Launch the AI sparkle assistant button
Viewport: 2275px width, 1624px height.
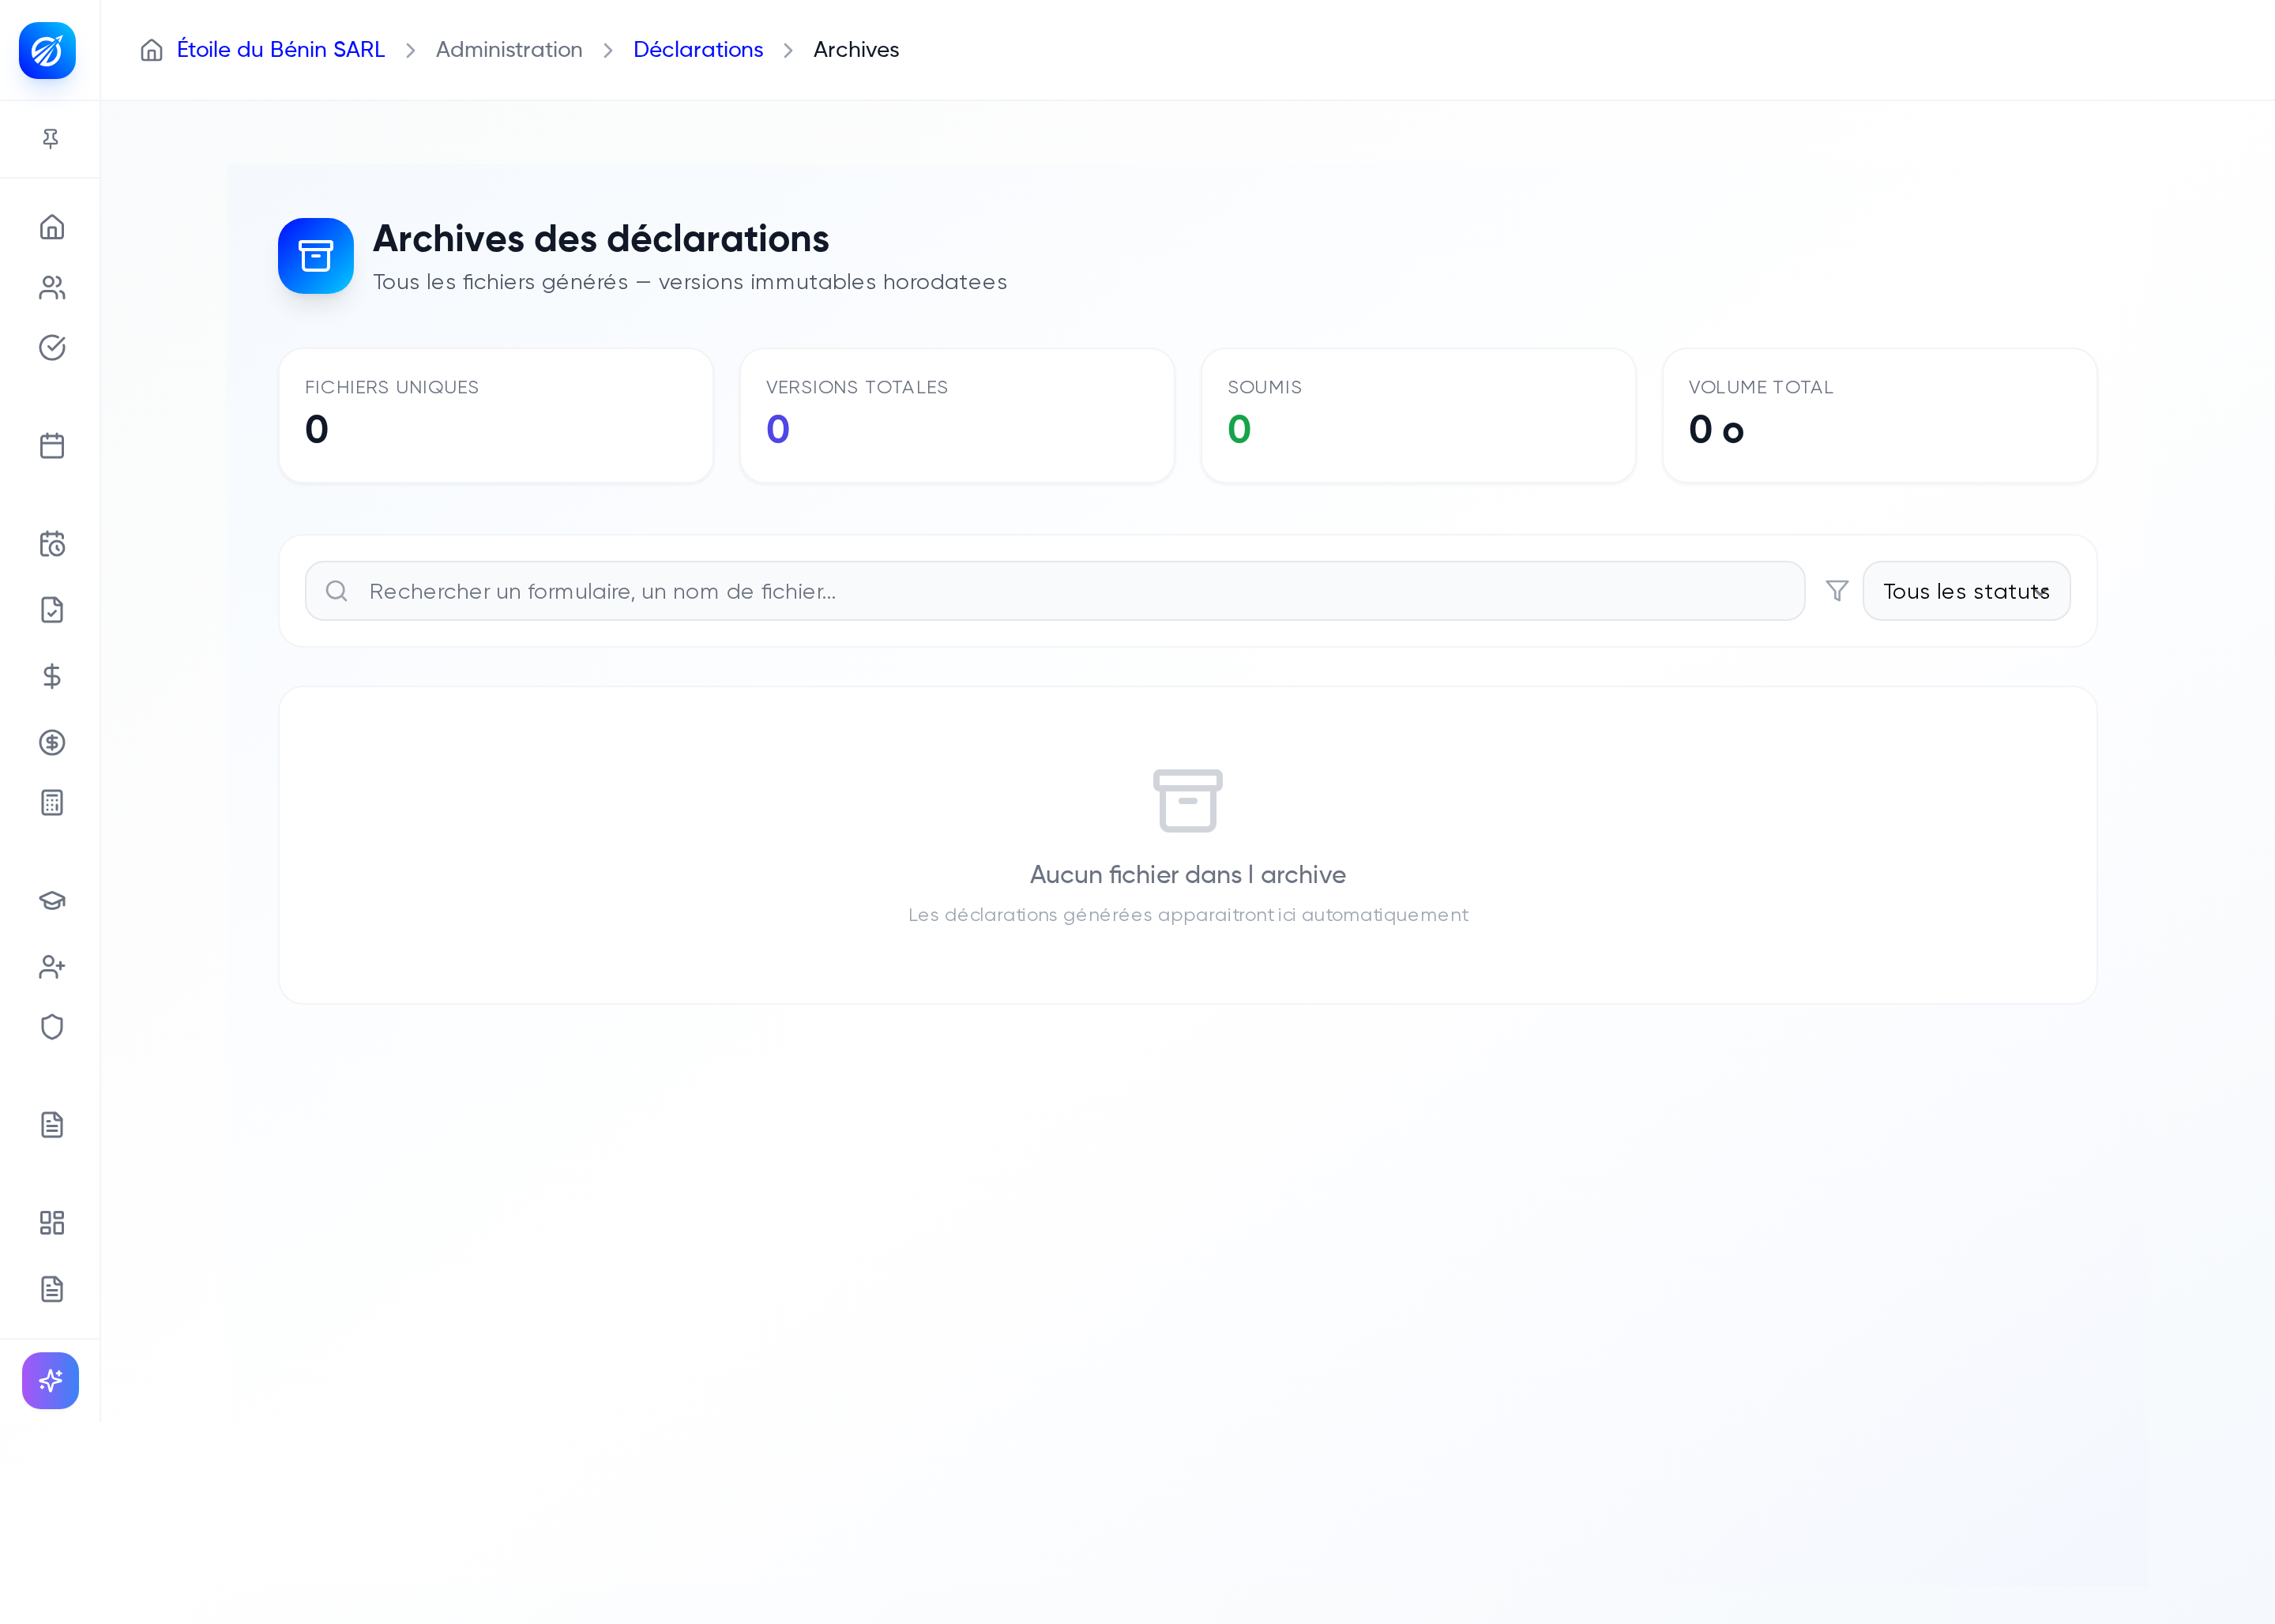coord(50,1380)
